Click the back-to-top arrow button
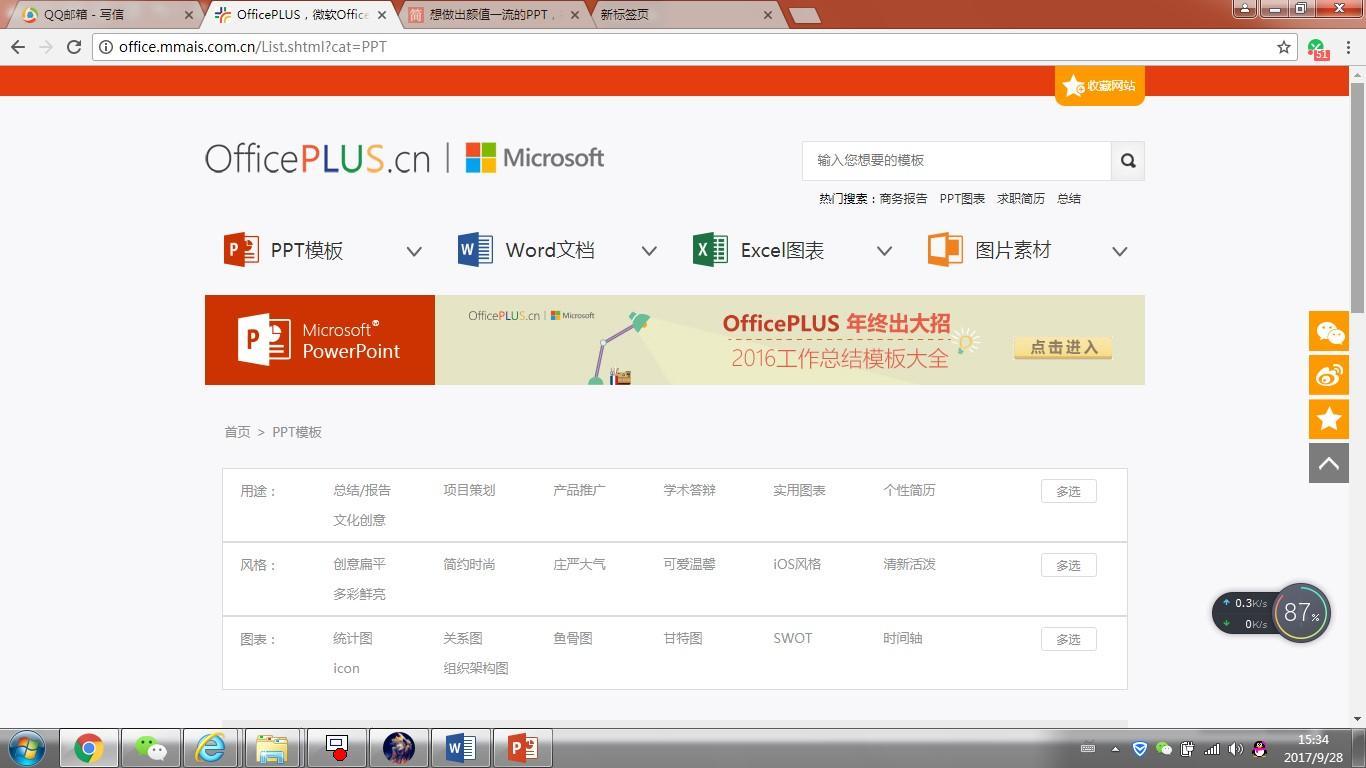1366x768 pixels. click(x=1329, y=463)
